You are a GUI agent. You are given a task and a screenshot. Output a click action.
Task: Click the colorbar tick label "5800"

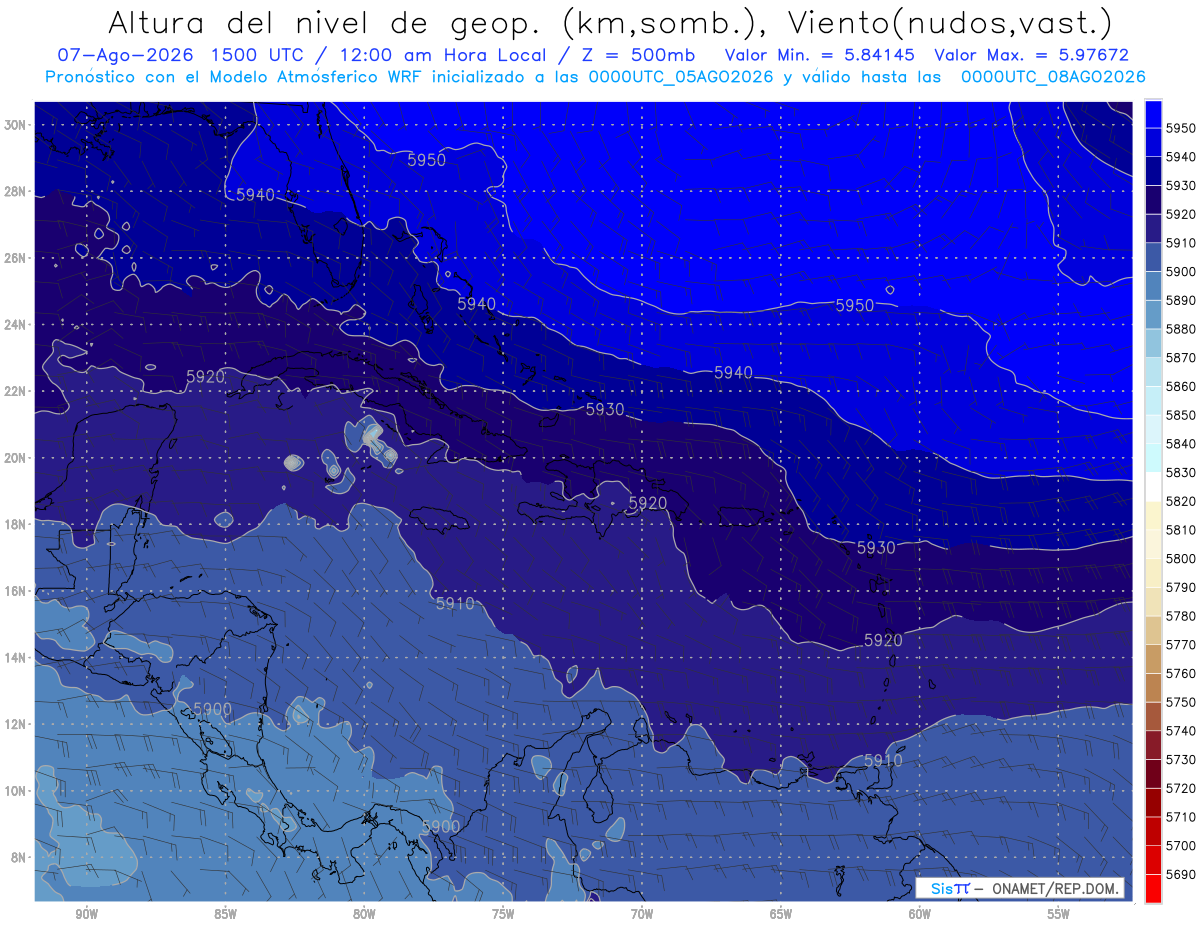[x=1180, y=559]
